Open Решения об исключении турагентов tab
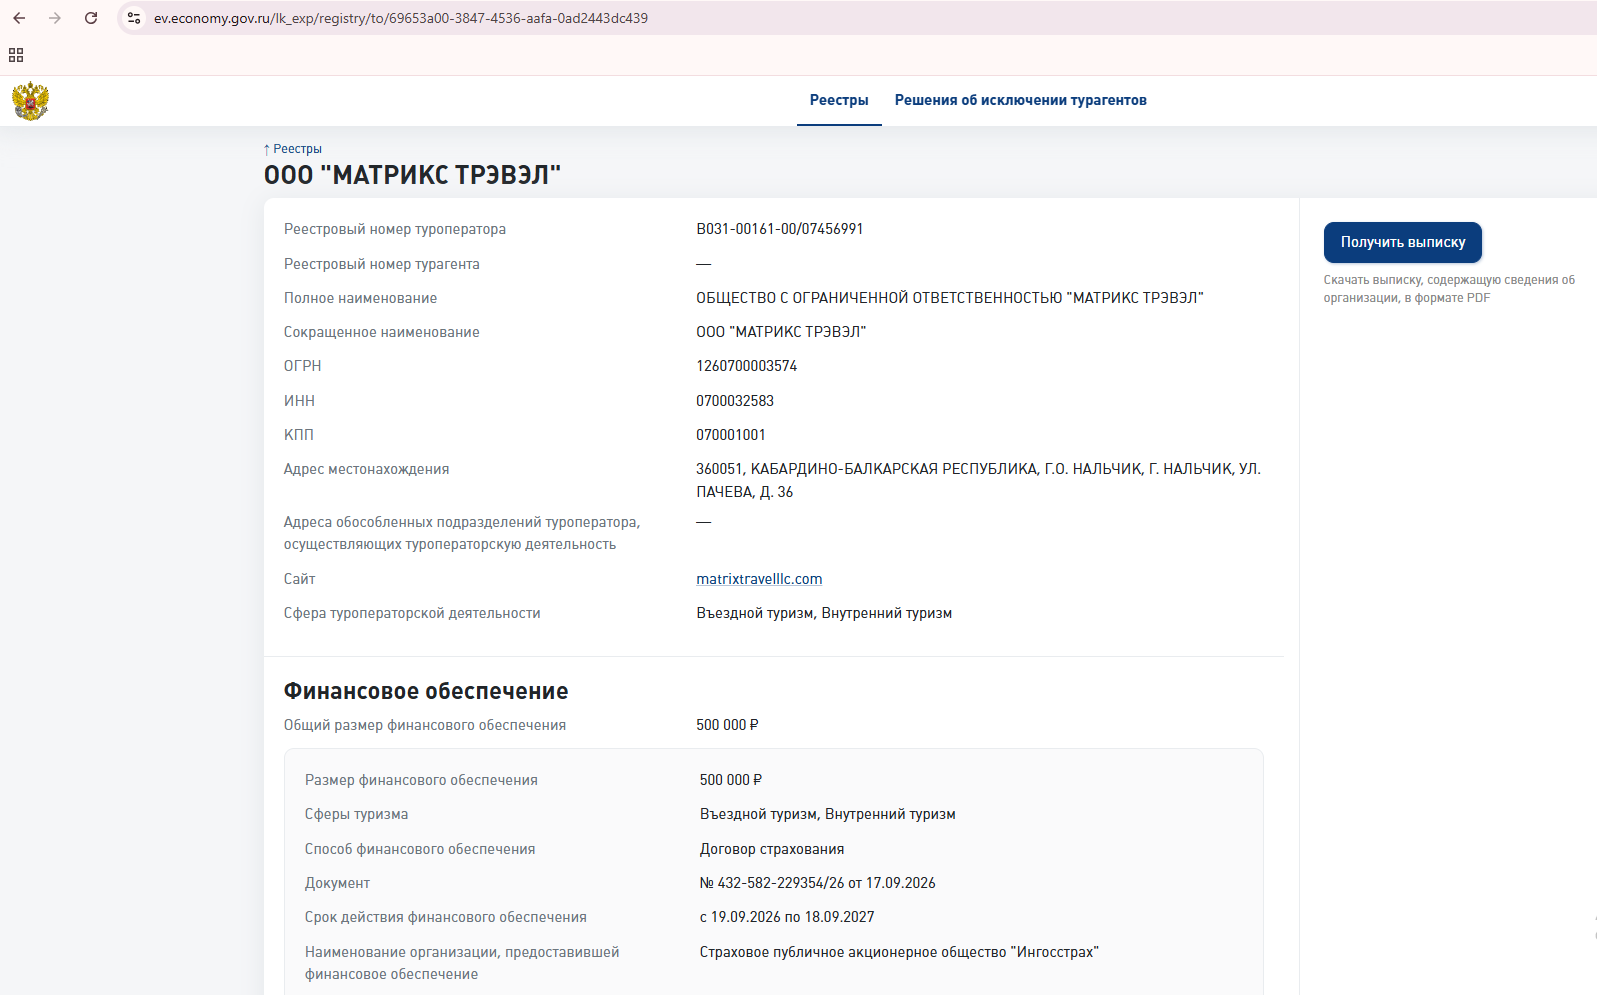 point(1020,100)
